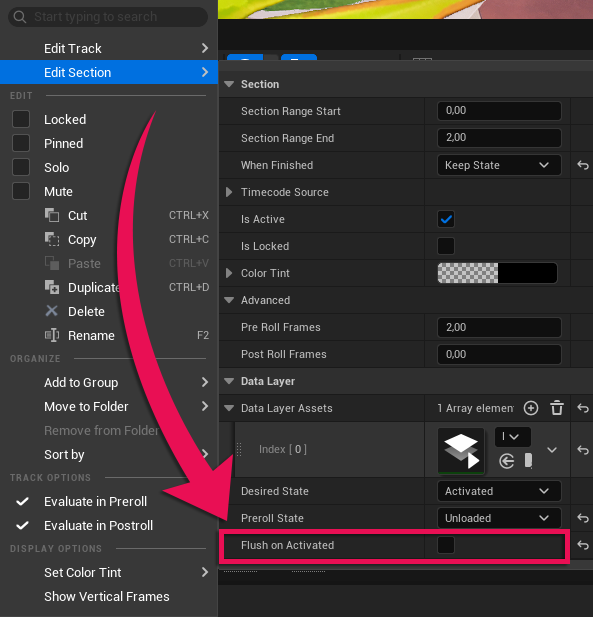The image size is (593, 617).
Task: Choose Cut from the menu
Action: [x=109, y=215]
